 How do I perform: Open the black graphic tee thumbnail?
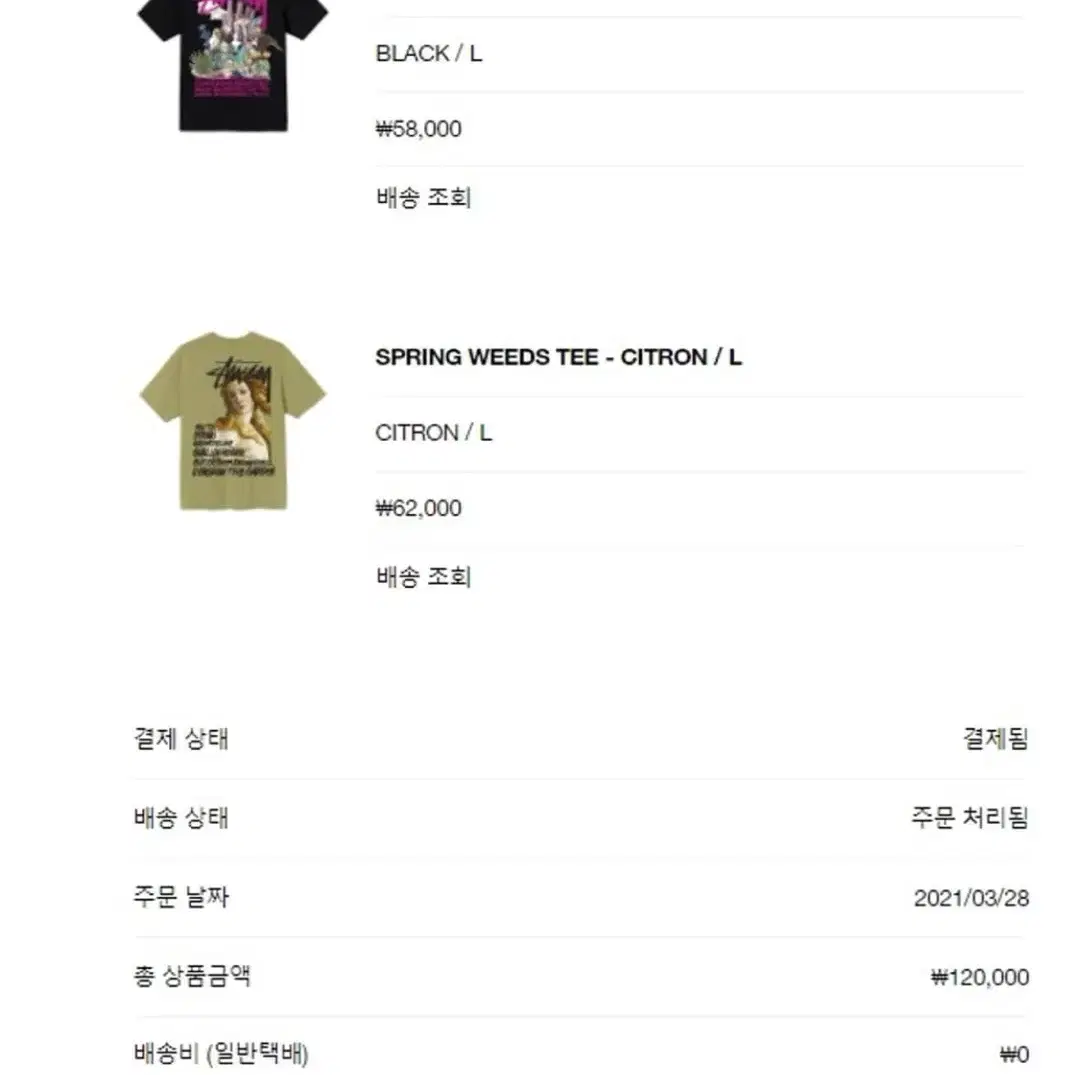(233, 65)
